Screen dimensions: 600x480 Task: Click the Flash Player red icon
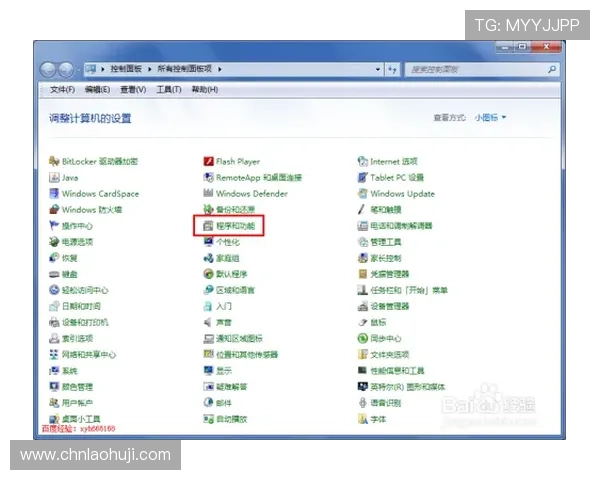[x=208, y=161]
